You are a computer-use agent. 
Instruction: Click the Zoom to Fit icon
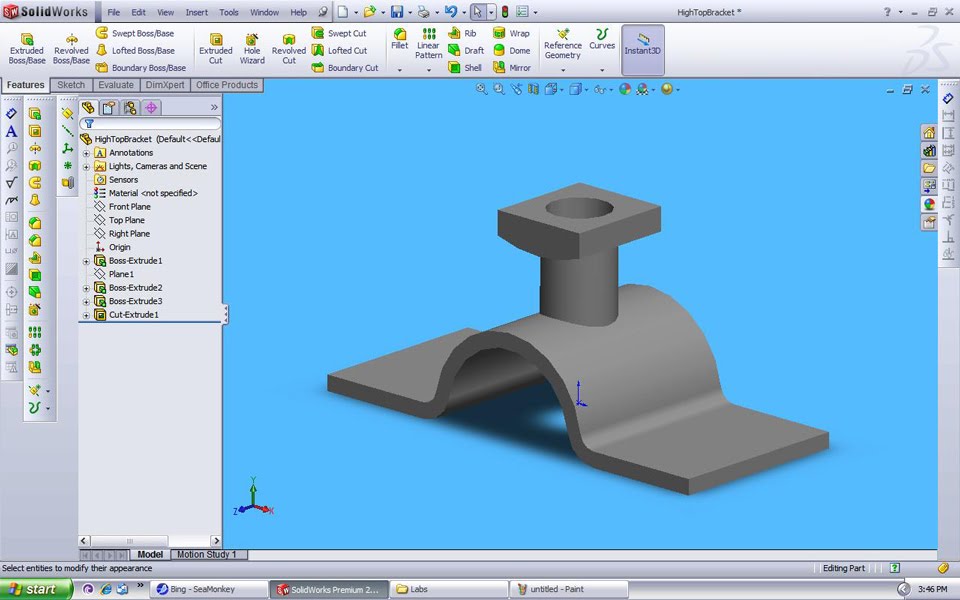[x=481, y=89]
